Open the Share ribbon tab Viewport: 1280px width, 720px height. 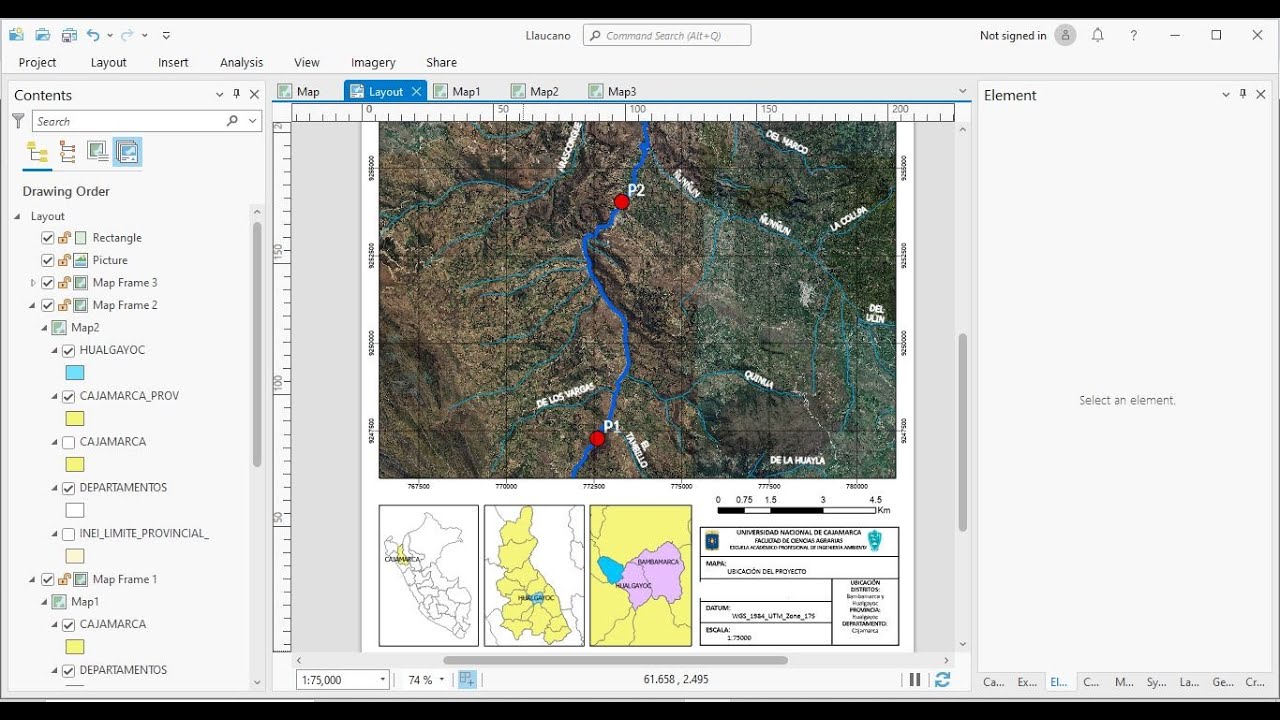point(441,62)
